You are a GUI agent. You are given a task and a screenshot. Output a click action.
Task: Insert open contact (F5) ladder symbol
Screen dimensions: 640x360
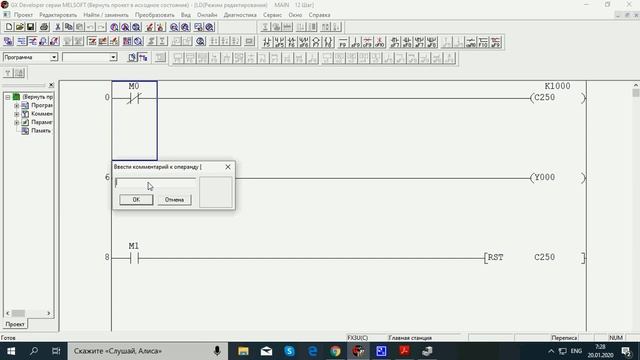pyautogui.click(x=267, y=42)
